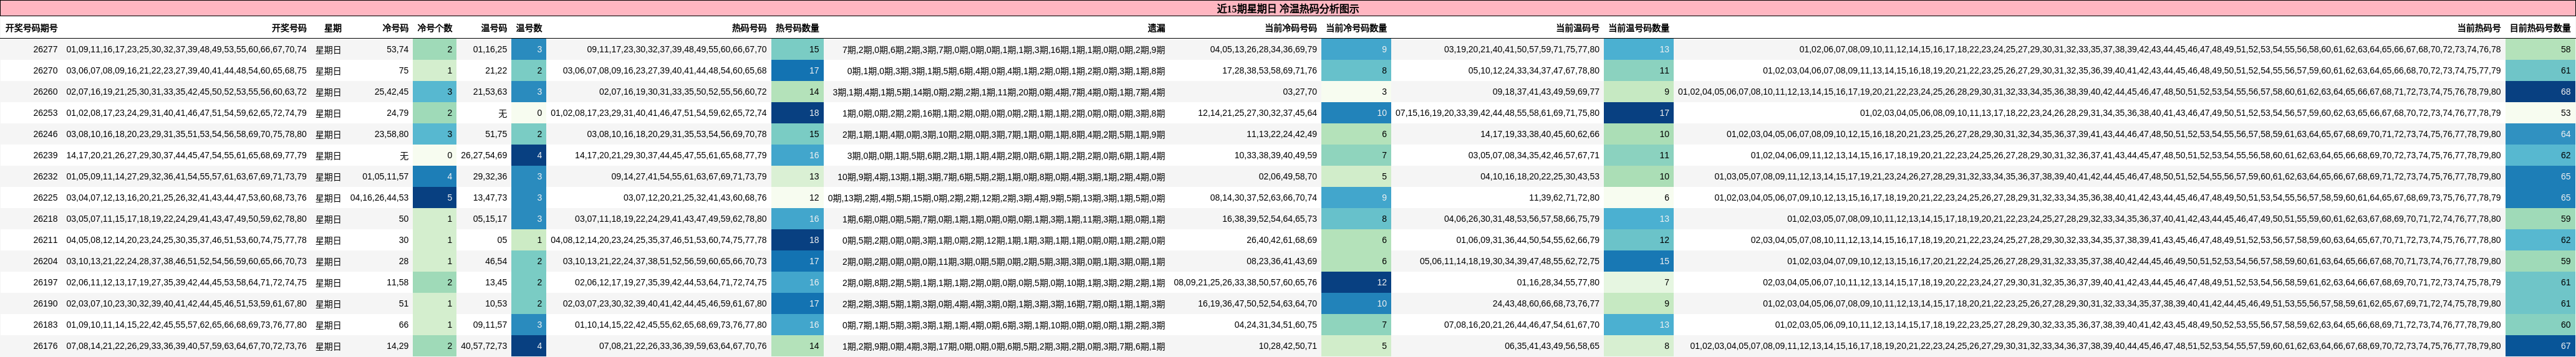Viewport: 2576px width, 357px height.
Task: Select the 温号数 column header
Action: click(529, 28)
